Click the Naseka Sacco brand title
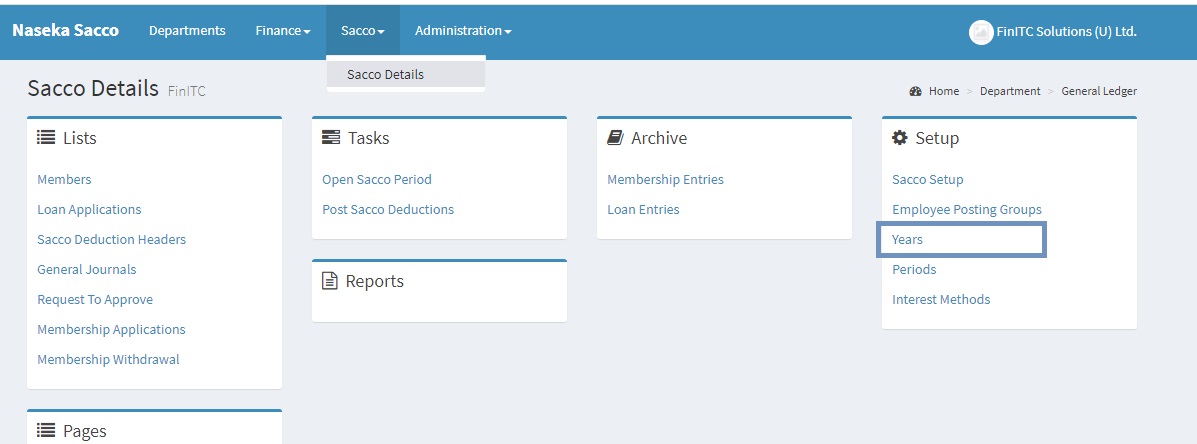1197x444 pixels. pyautogui.click(x=65, y=30)
